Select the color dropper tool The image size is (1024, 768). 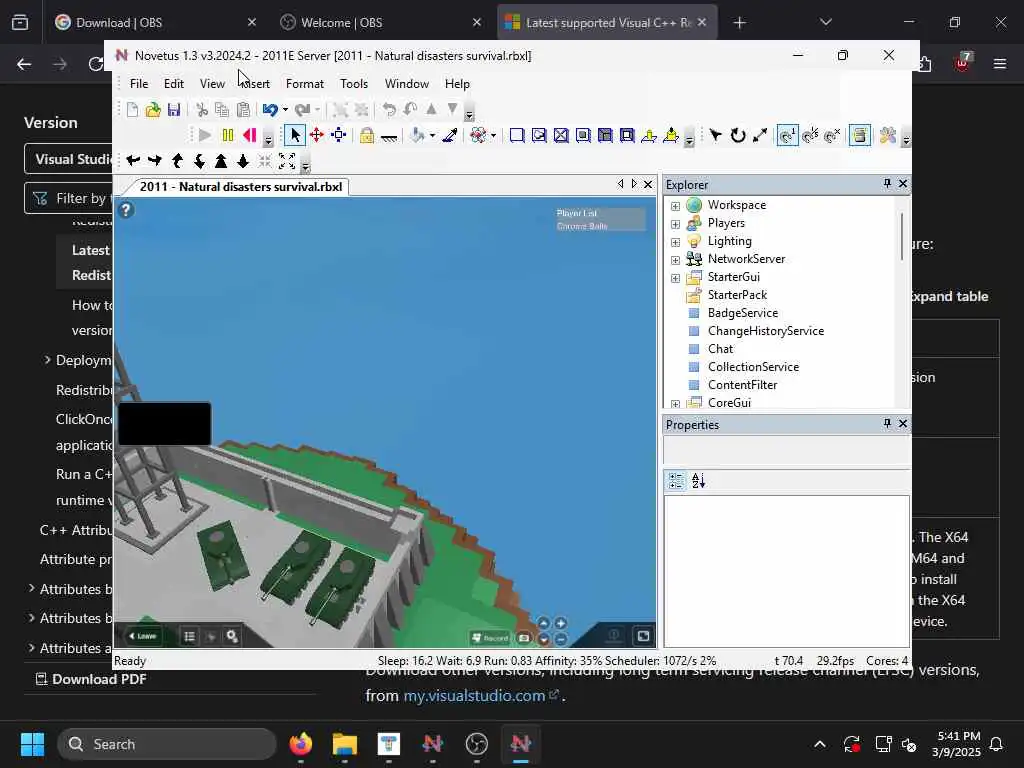tap(450, 135)
